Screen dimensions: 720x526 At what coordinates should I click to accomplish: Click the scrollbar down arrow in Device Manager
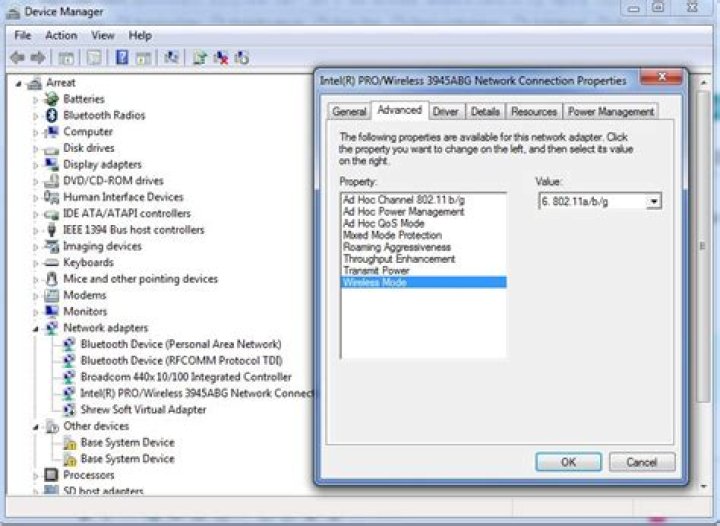point(703,486)
